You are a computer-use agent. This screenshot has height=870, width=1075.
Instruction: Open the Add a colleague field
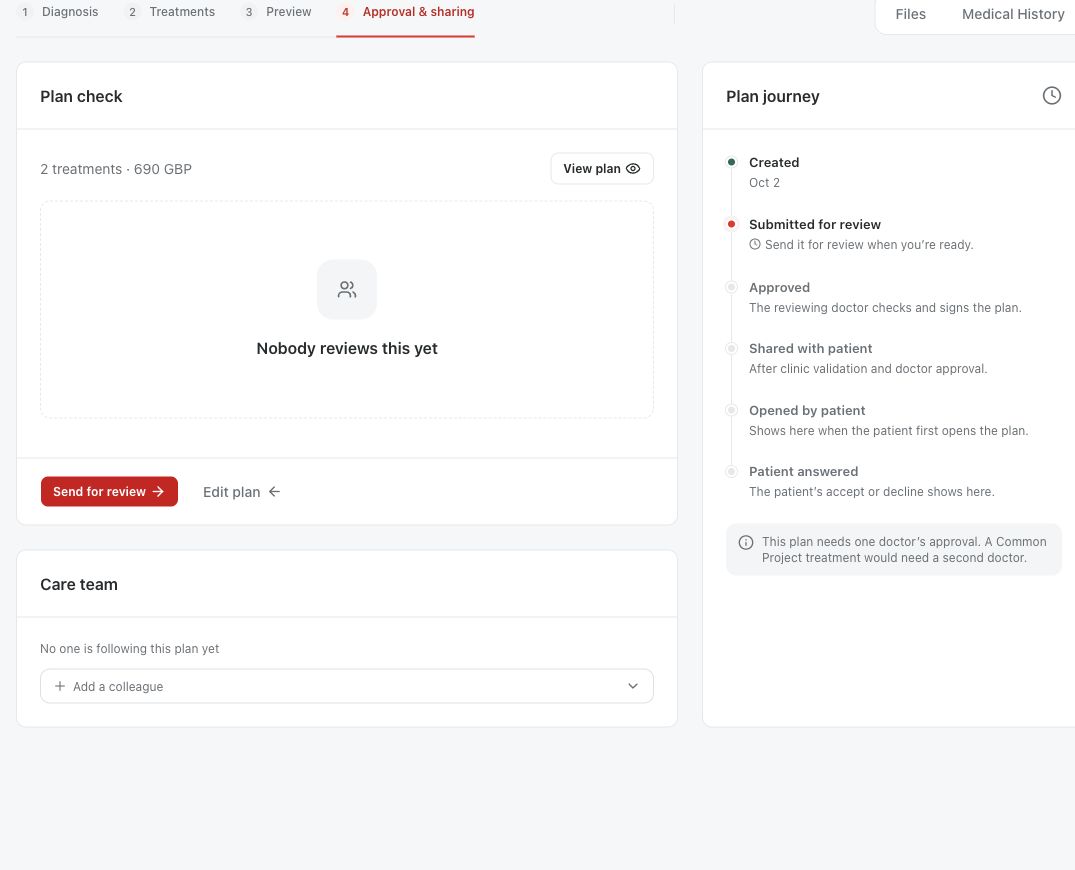coord(347,686)
